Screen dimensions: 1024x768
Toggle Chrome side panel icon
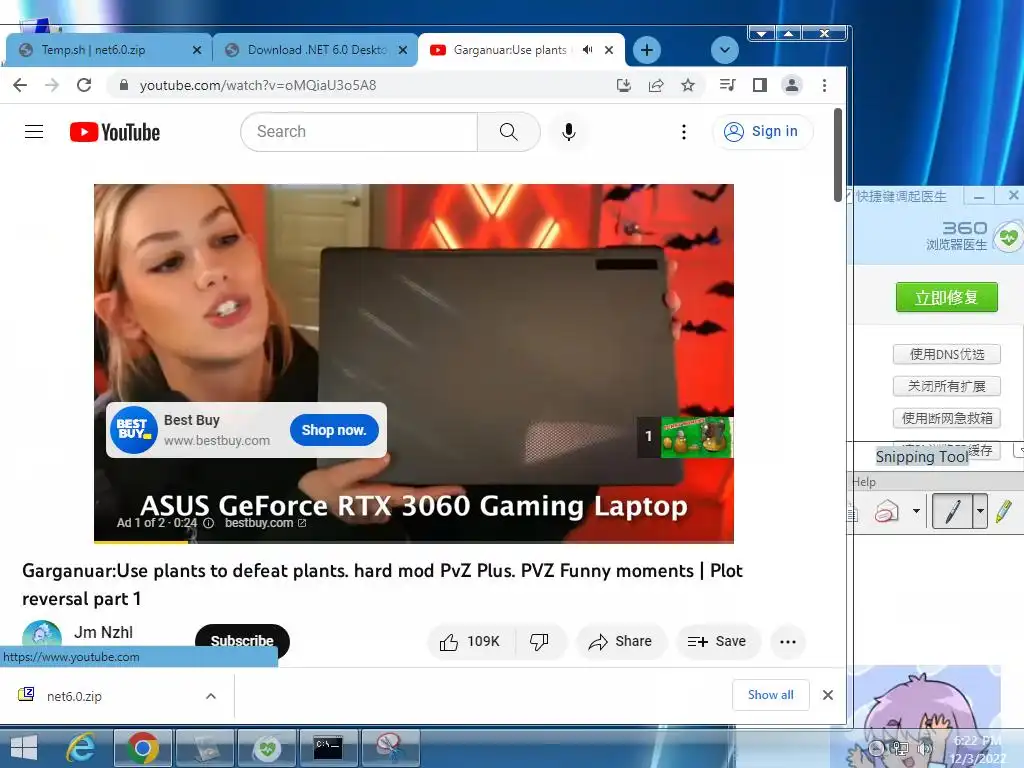[x=760, y=85]
